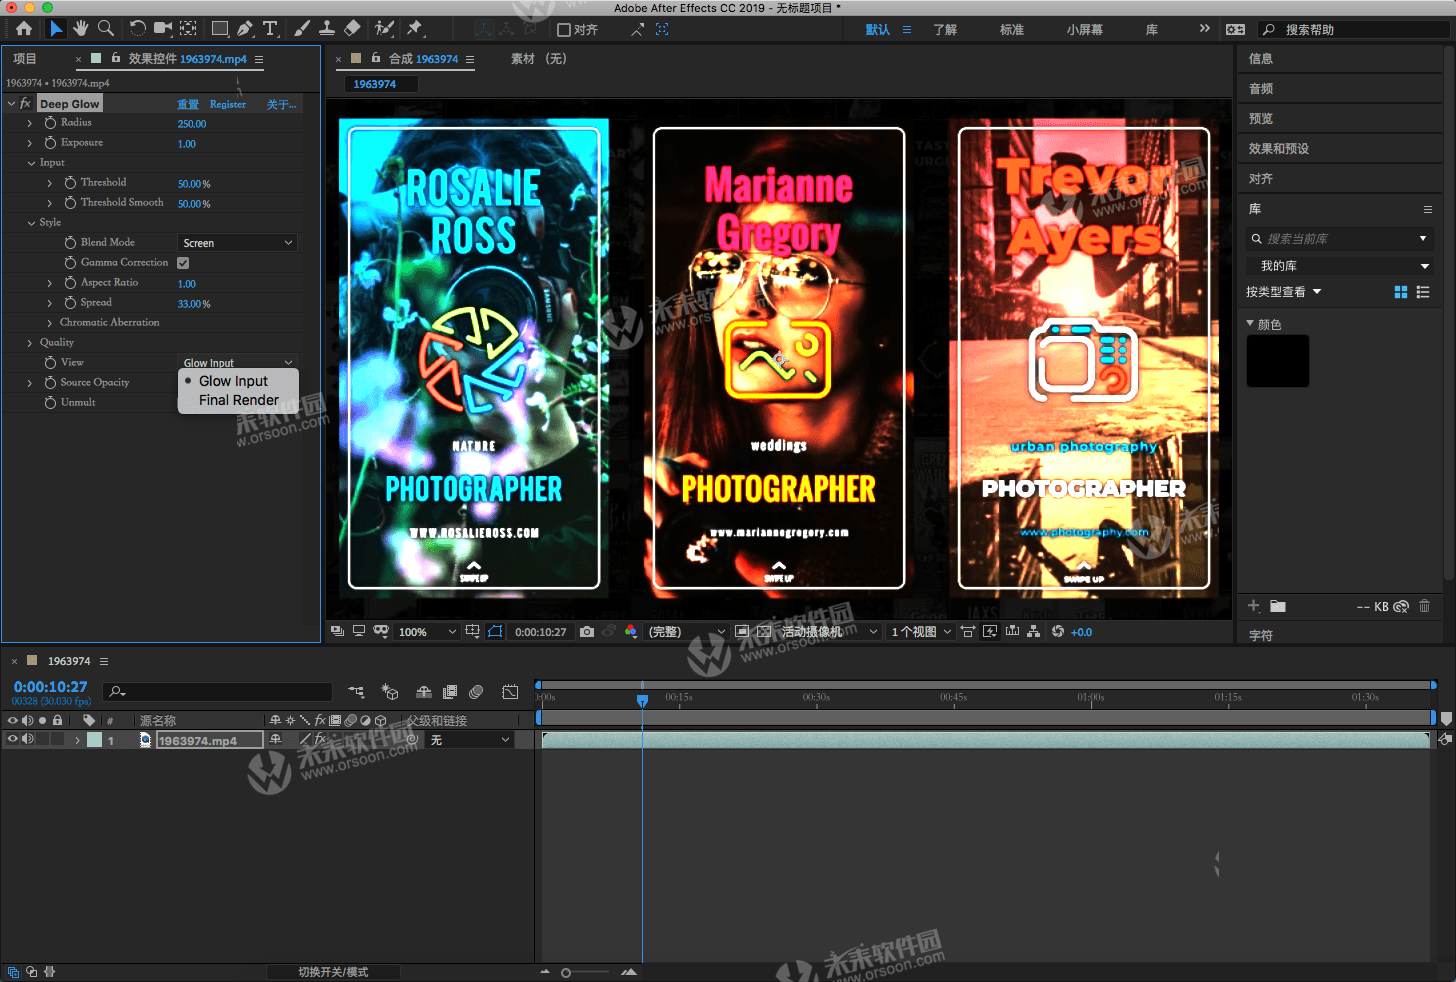Switch to 默认 workspace
1456x982 pixels.
pyautogui.click(x=878, y=30)
